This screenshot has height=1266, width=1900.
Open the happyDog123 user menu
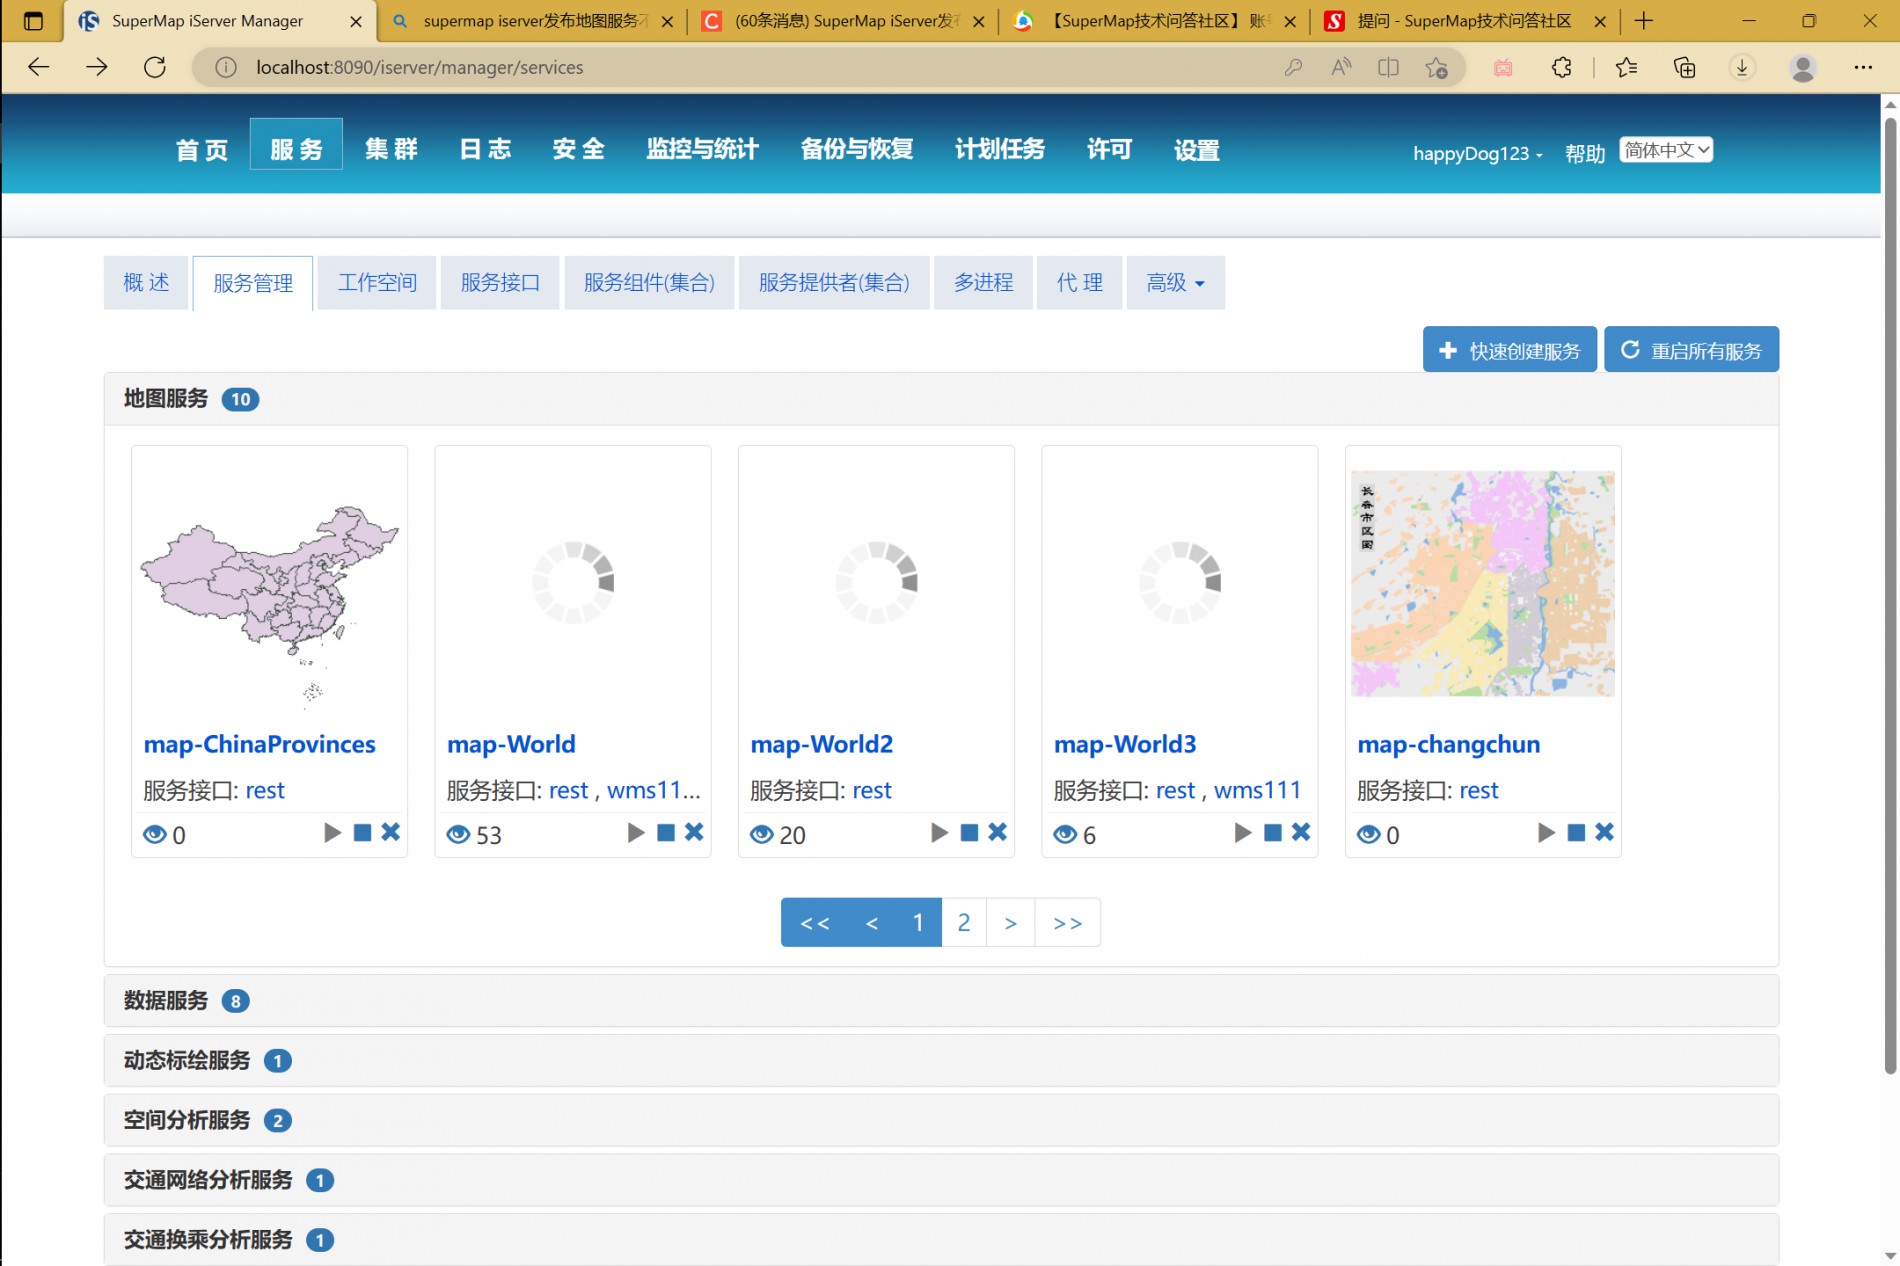point(1477,153)
